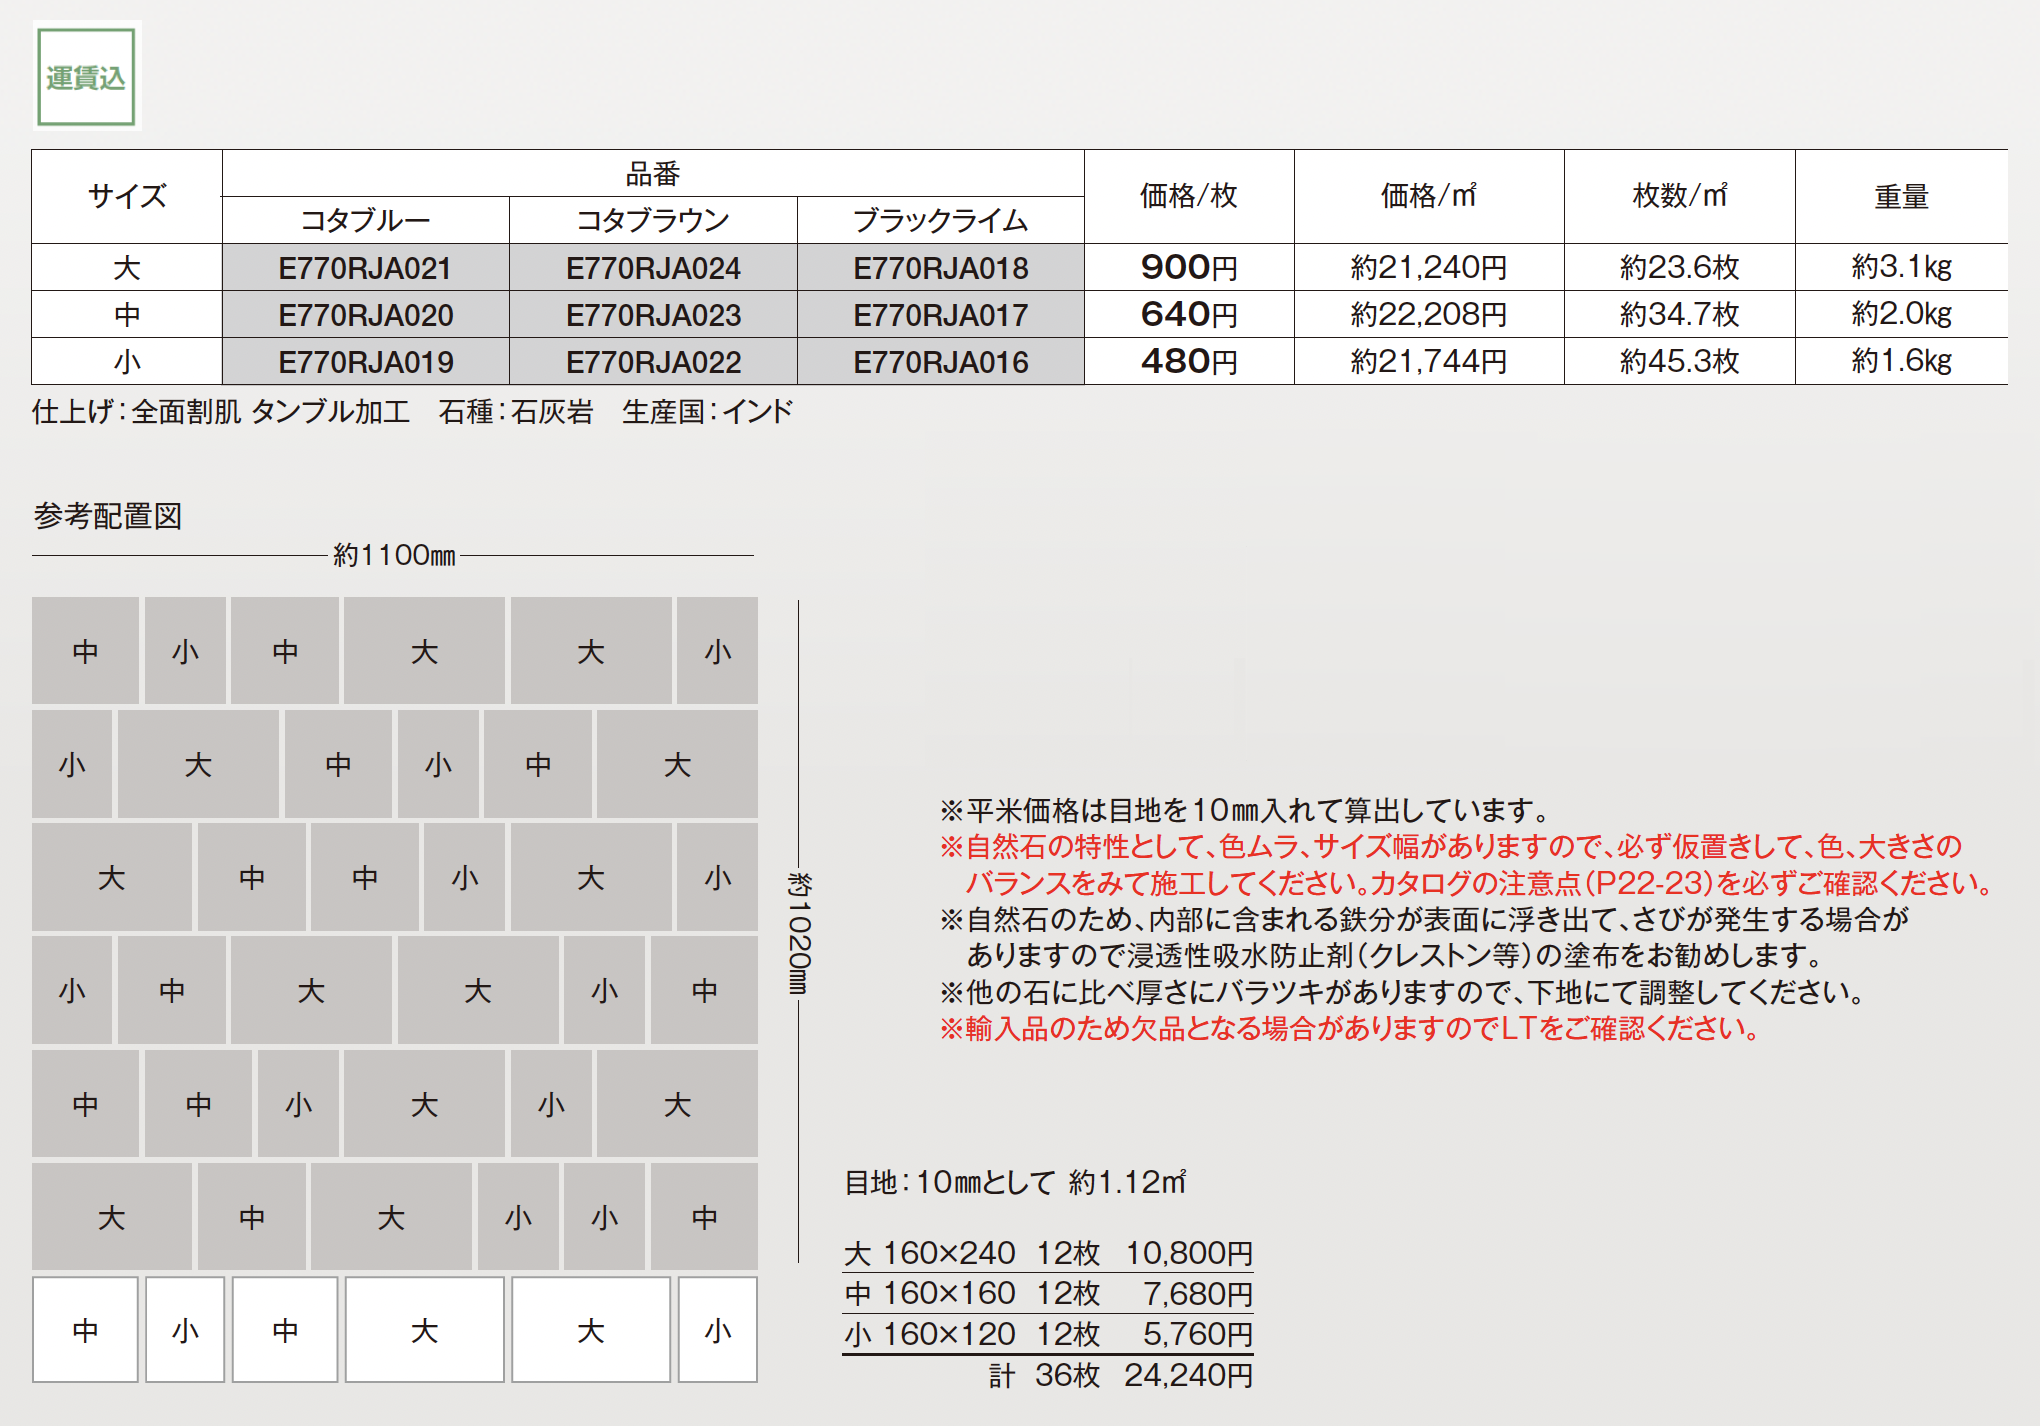Select product code E770RJA021

[x=365, y=268]
